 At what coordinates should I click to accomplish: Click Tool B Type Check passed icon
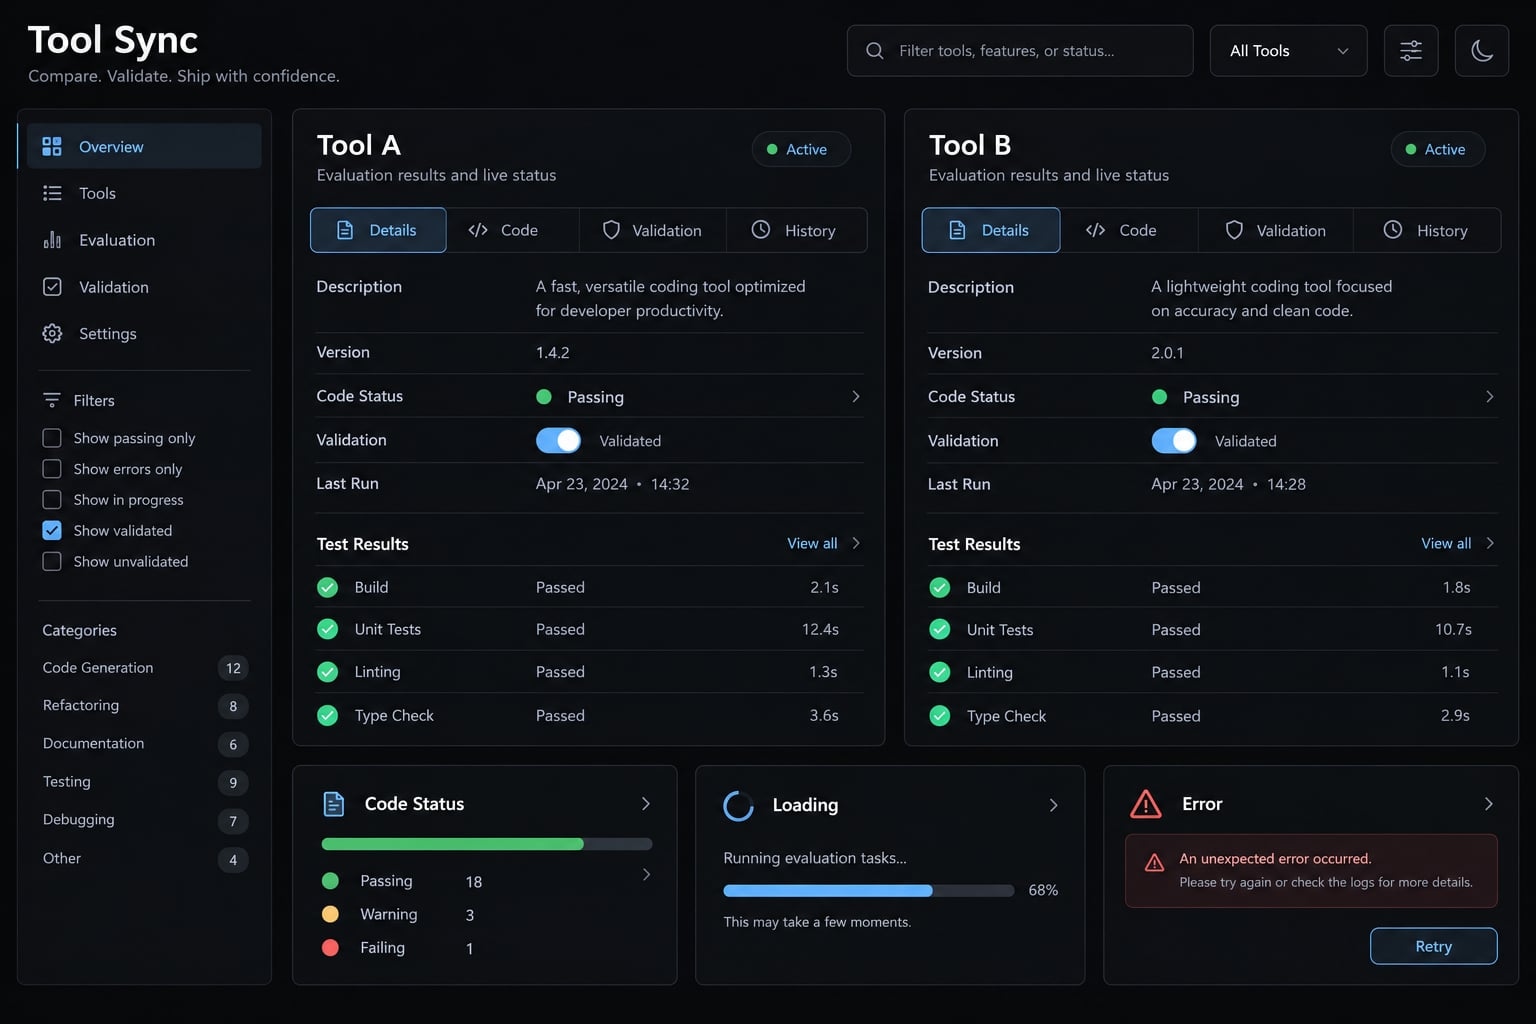pyautogui.click(x=940, y=716)
